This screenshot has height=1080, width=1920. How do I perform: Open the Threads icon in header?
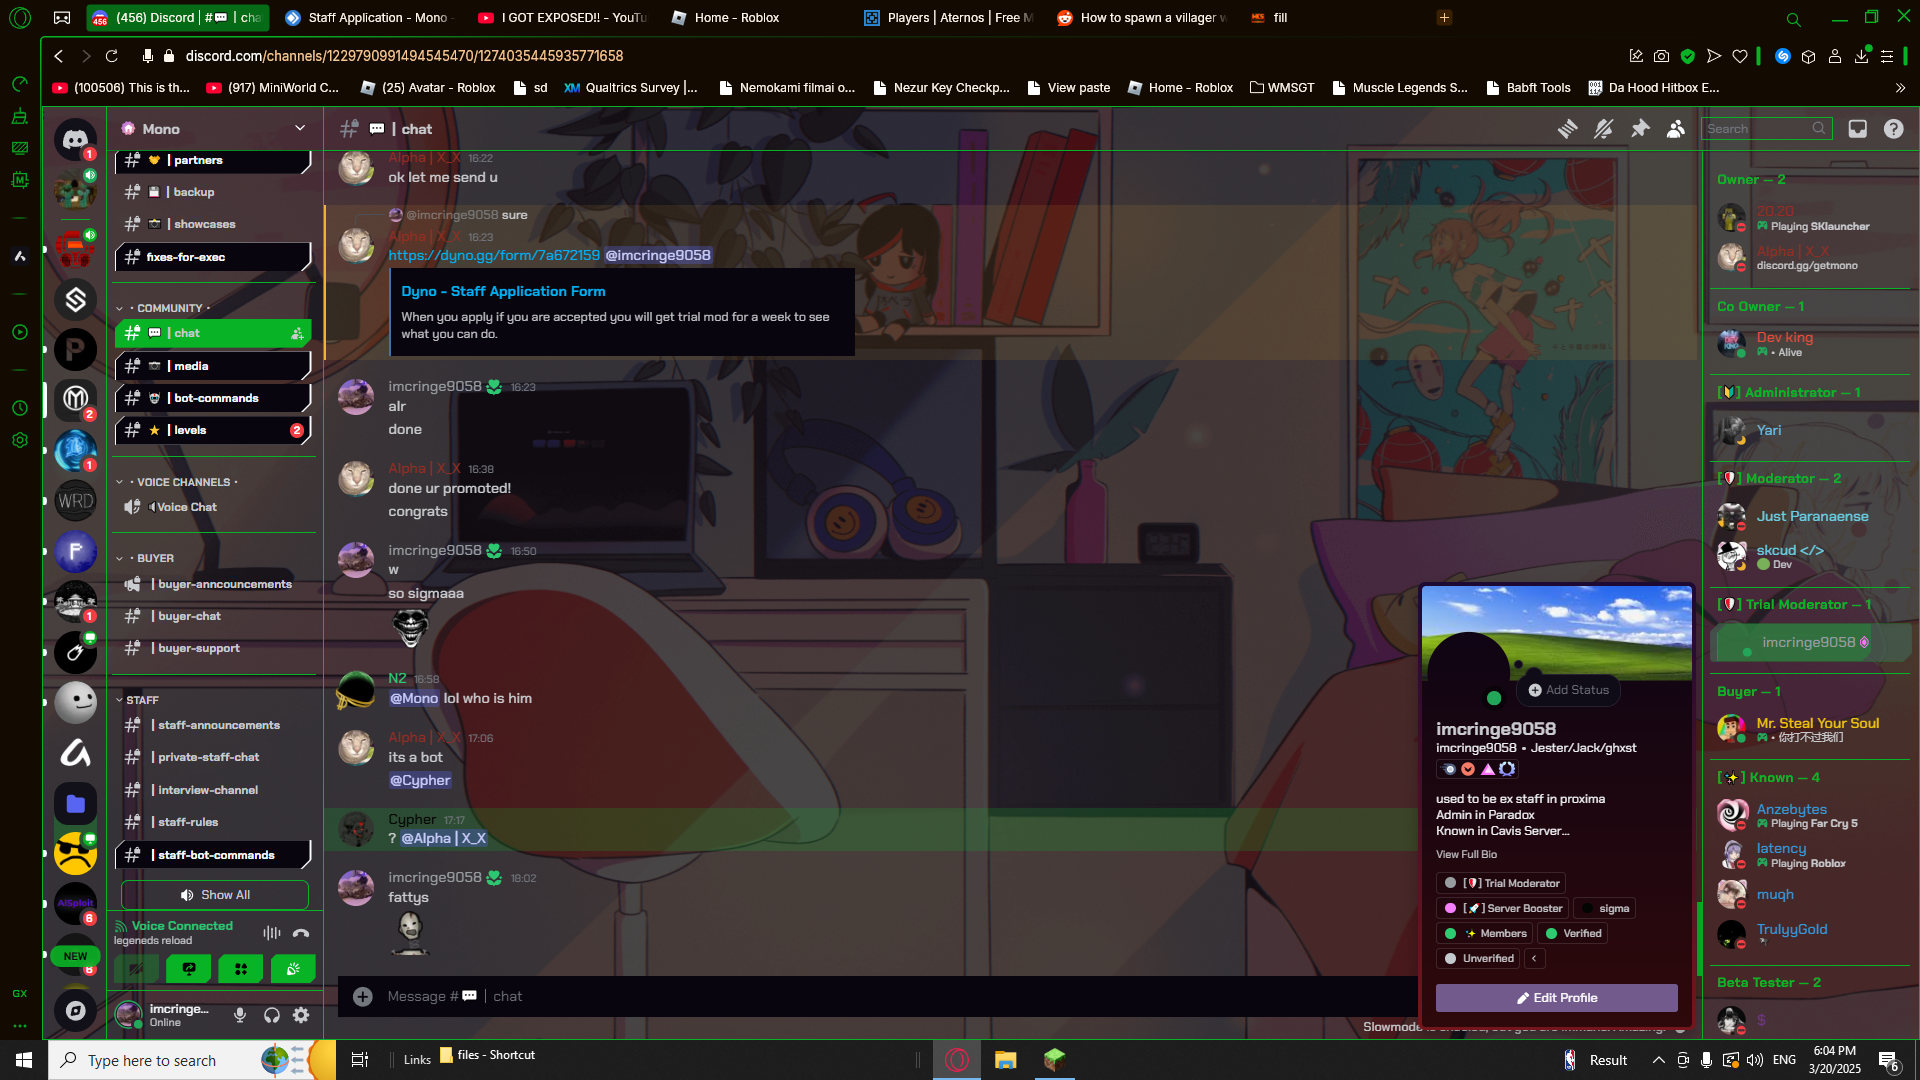1568,129
